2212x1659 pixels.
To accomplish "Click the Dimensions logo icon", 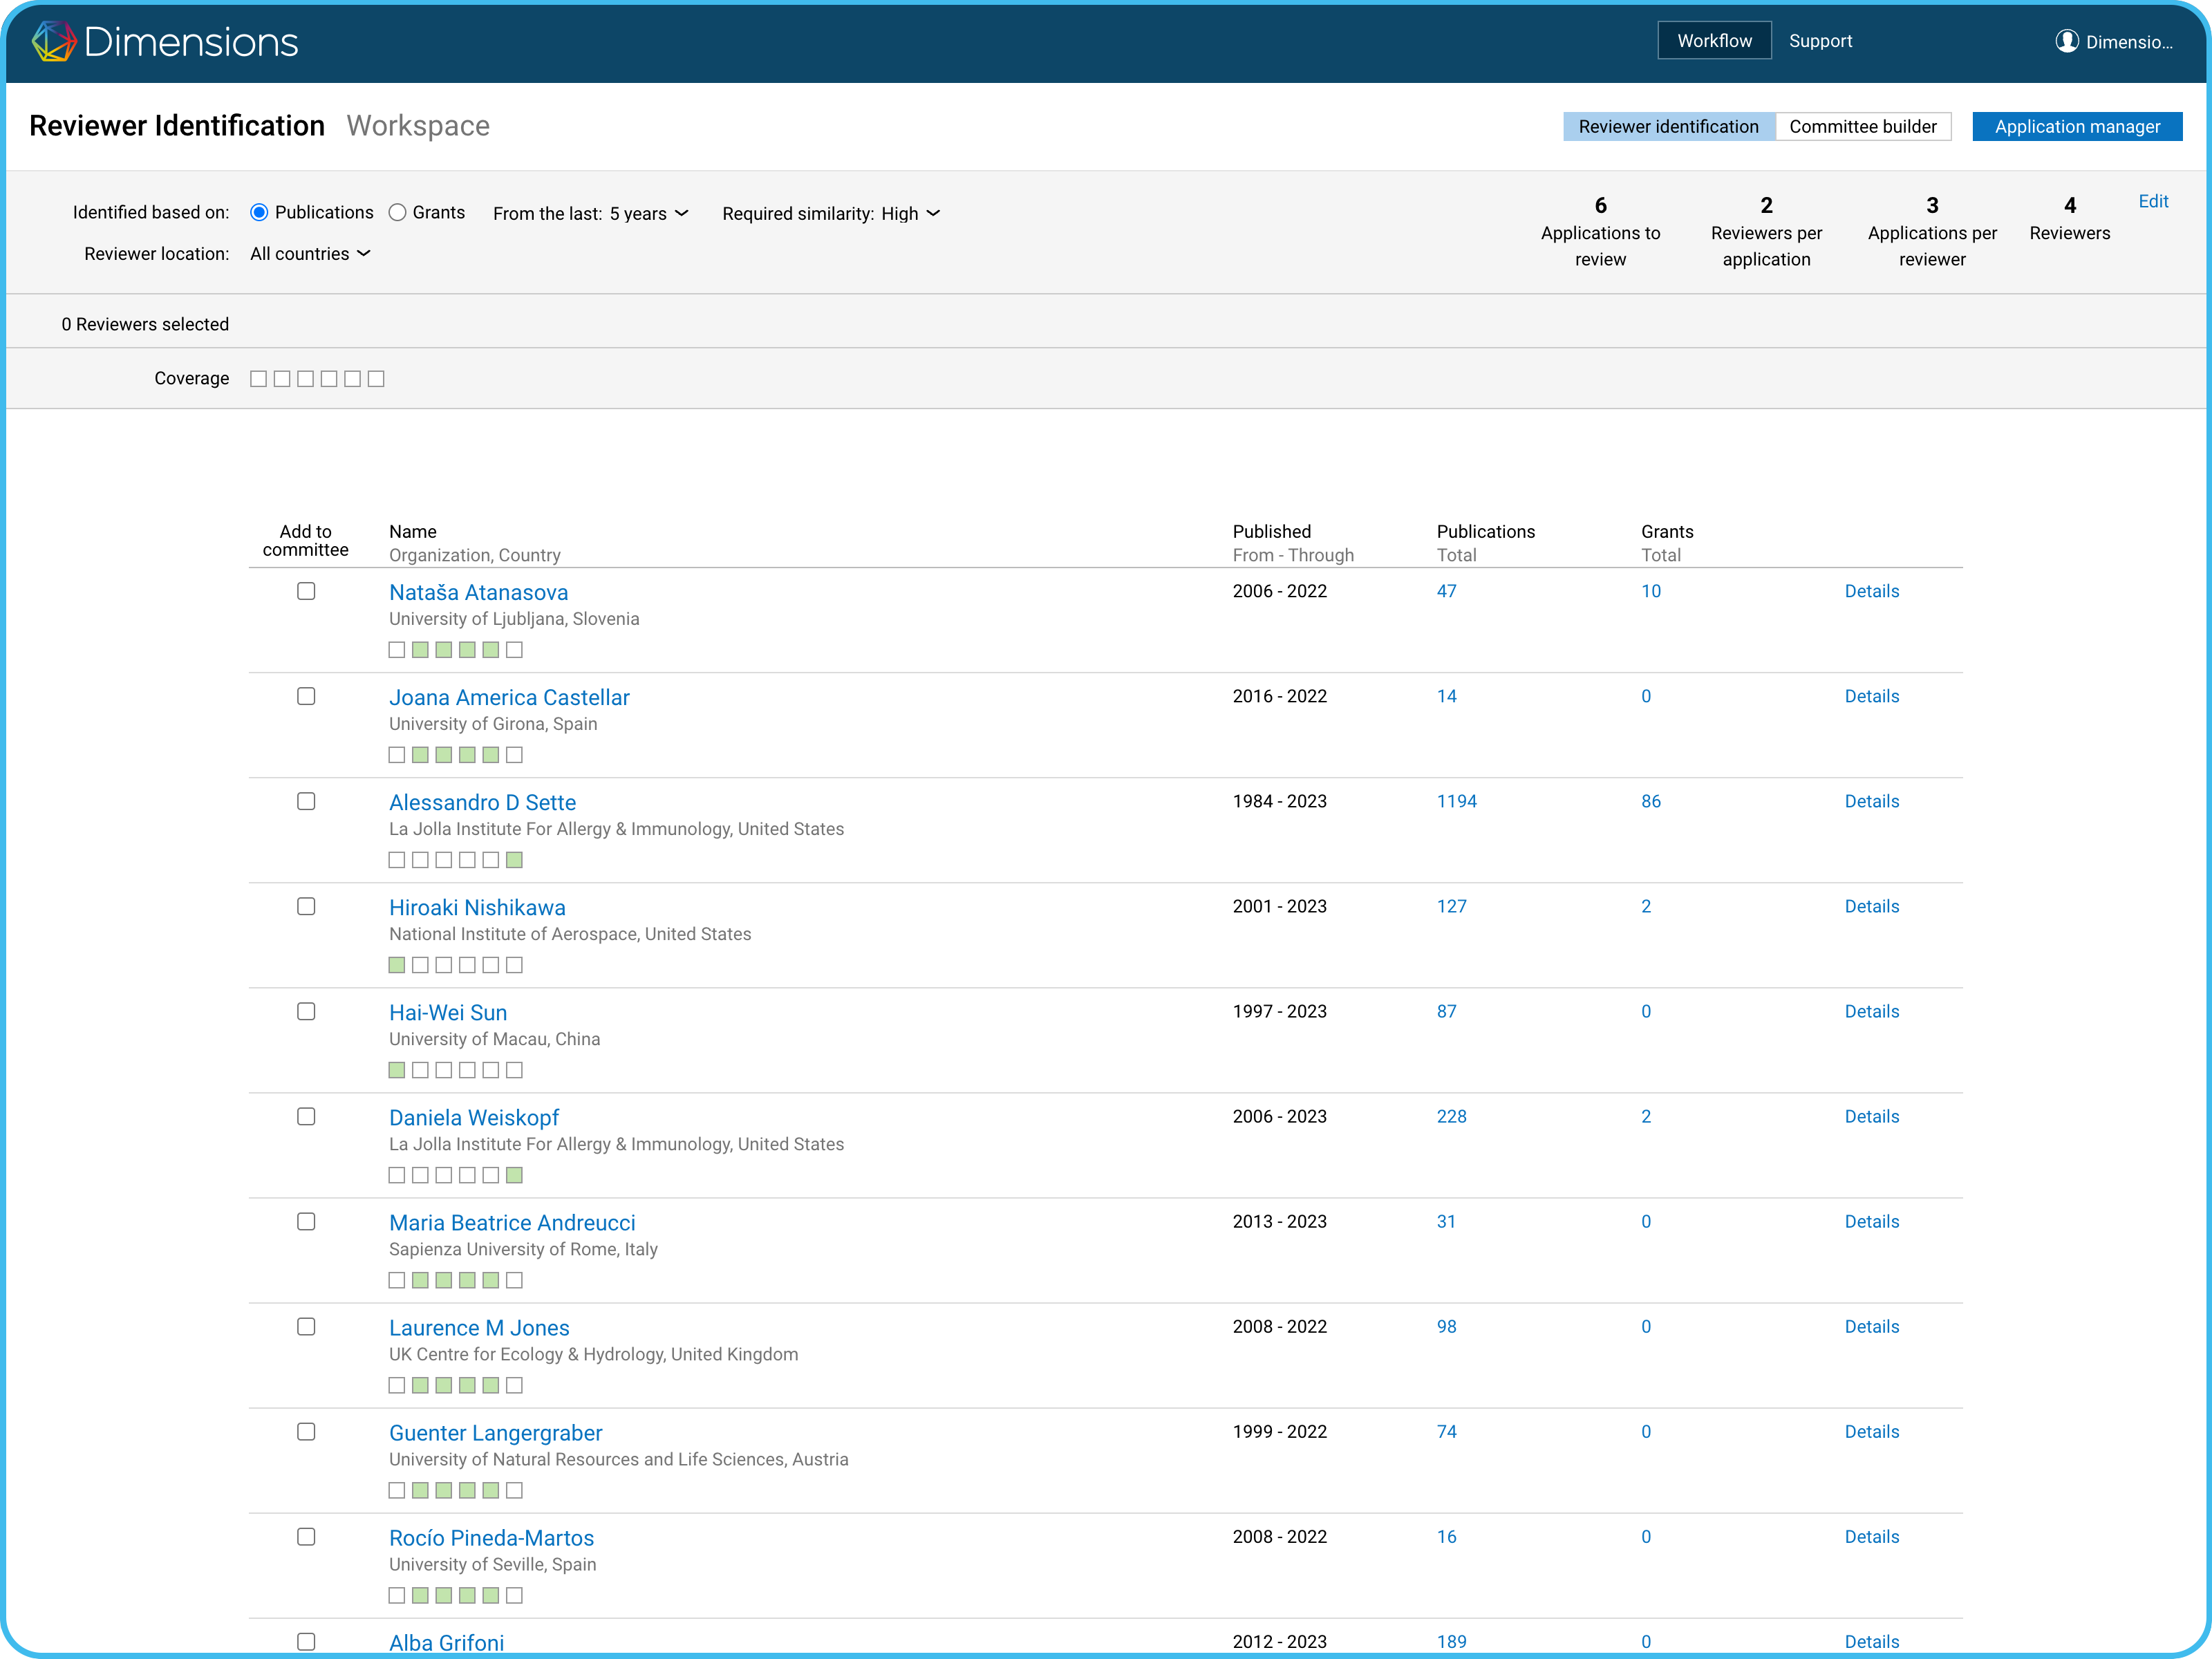I will 54,41.
